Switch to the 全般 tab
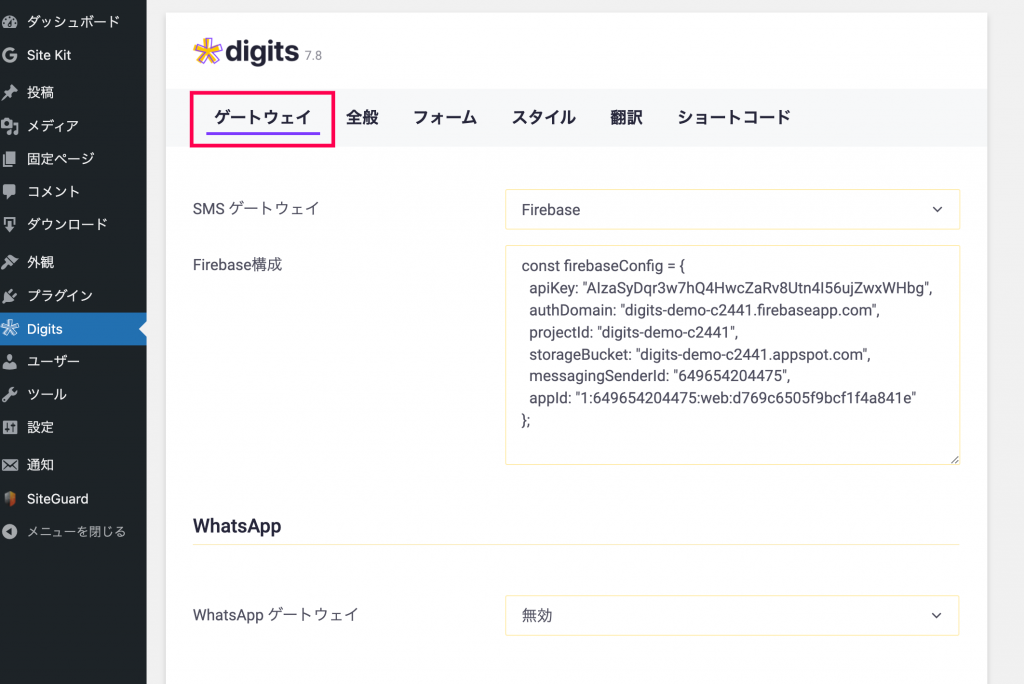Viewport: 1024px width, 684px height. point(362,118)
